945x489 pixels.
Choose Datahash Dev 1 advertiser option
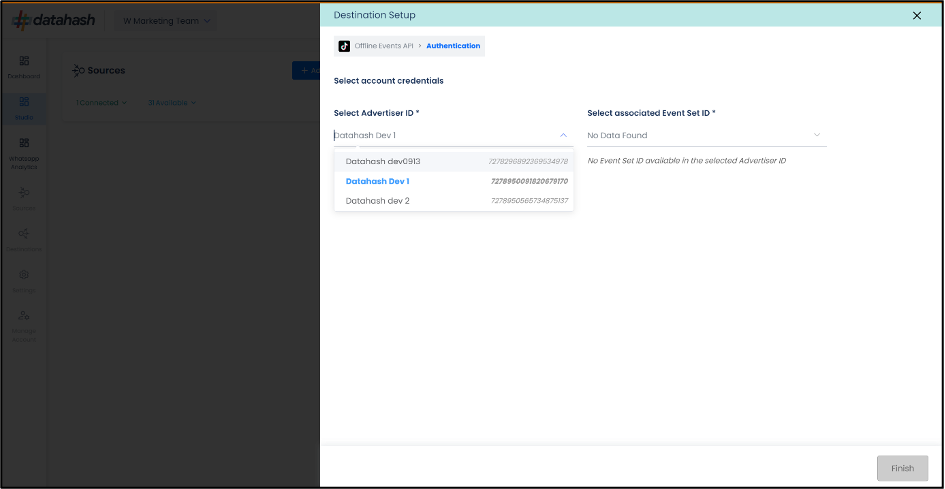click(454, 181)
